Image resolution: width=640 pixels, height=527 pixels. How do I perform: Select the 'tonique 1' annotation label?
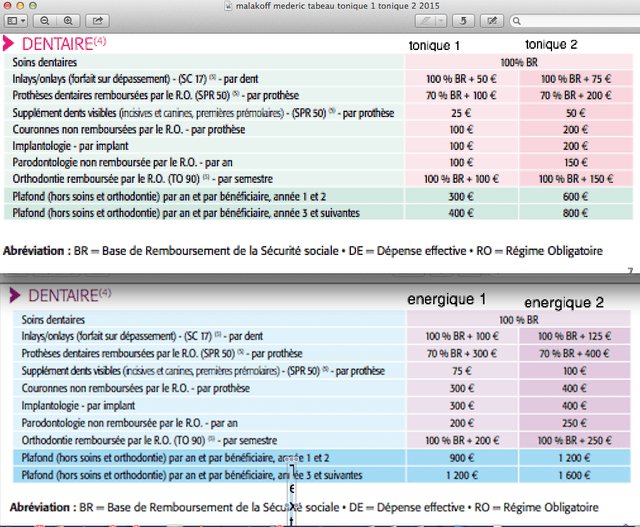click(x=436, y=46)
